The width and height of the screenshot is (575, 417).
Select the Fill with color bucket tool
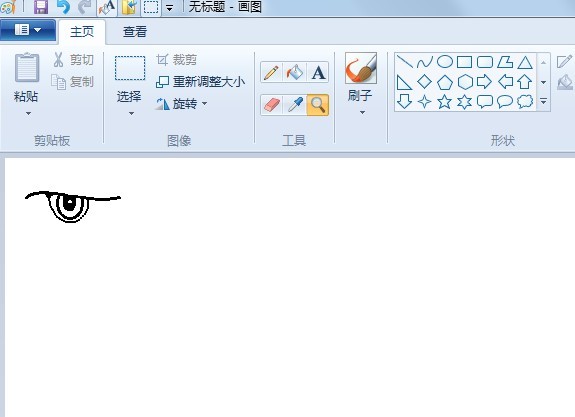(294, 72)
